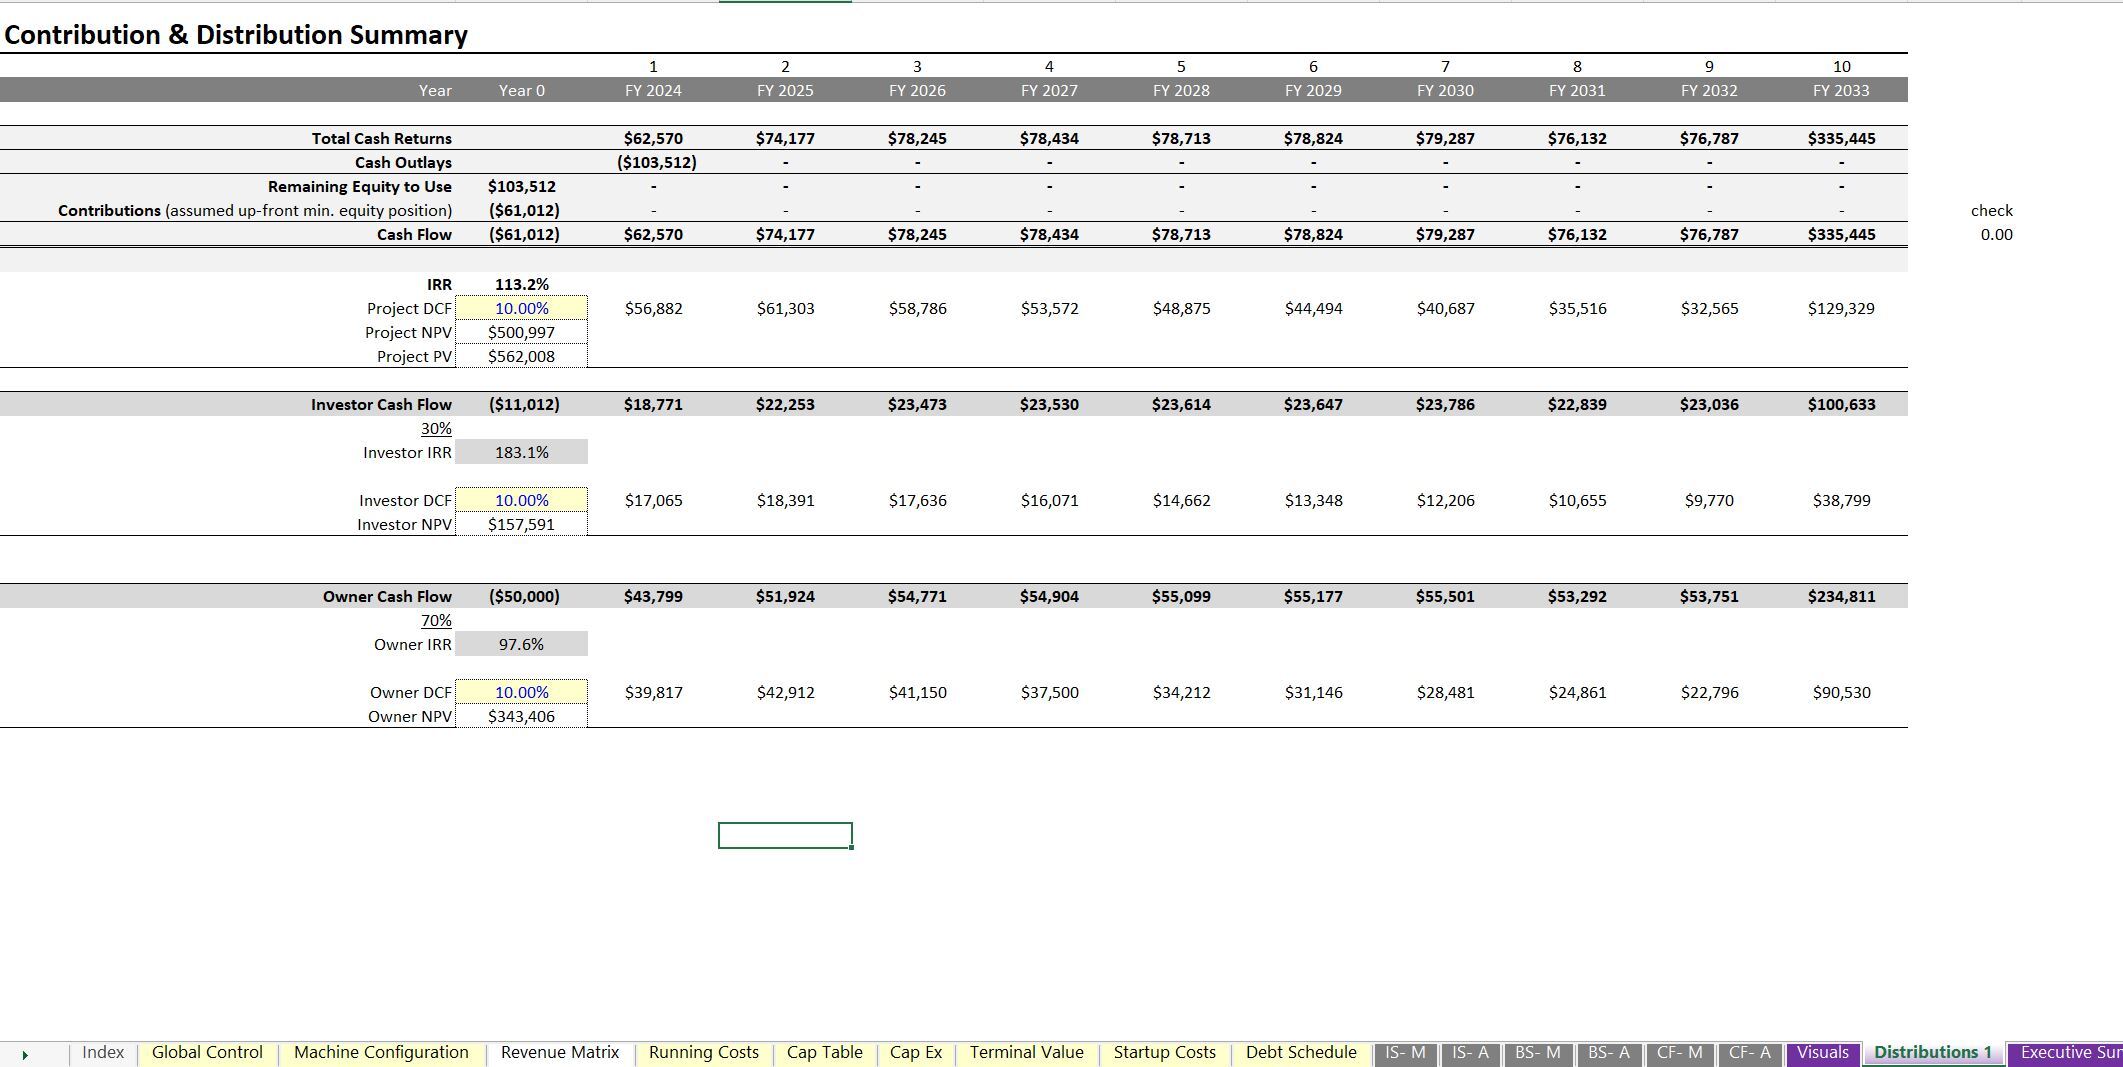Open the Revenue Matrix sheet
Screen dimensions: 2123x1067
click(x=559, y=1052)
